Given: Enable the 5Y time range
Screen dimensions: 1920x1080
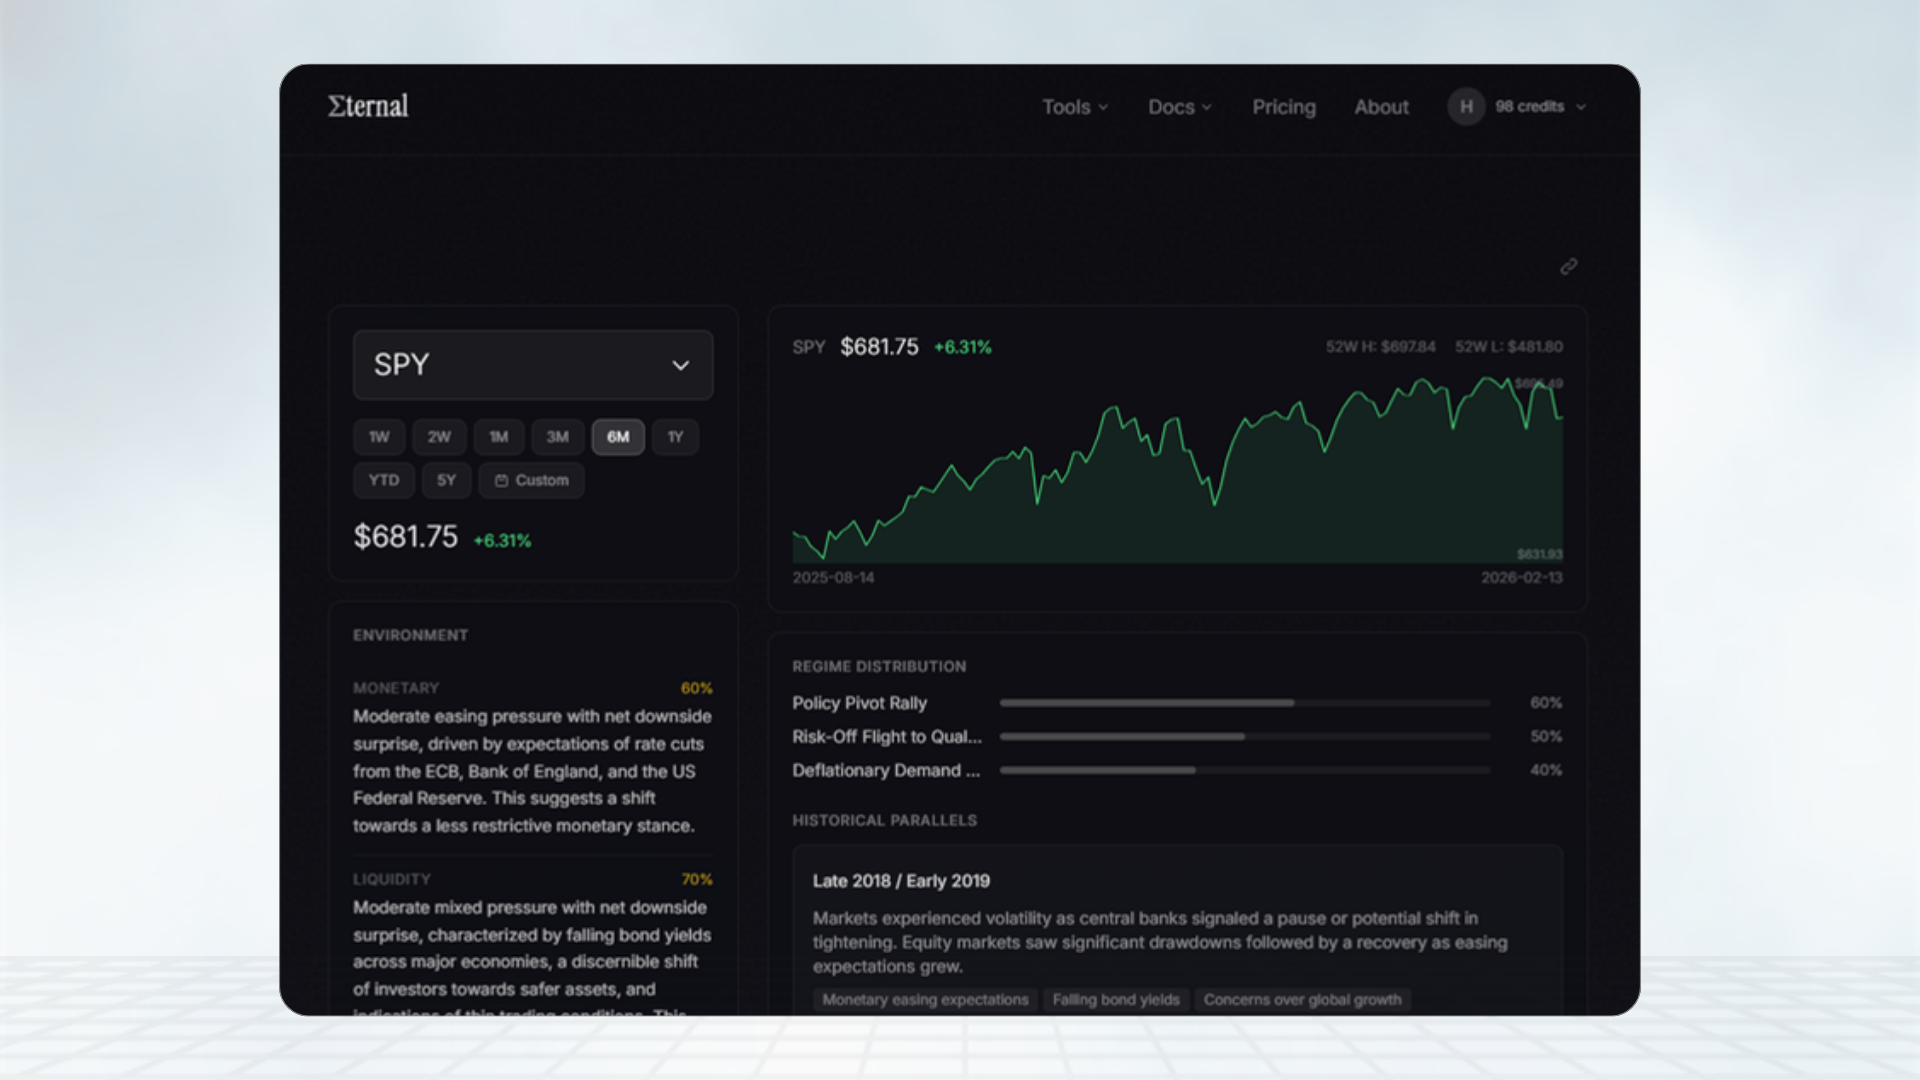Looking at the screenshot, I should 447,480.
